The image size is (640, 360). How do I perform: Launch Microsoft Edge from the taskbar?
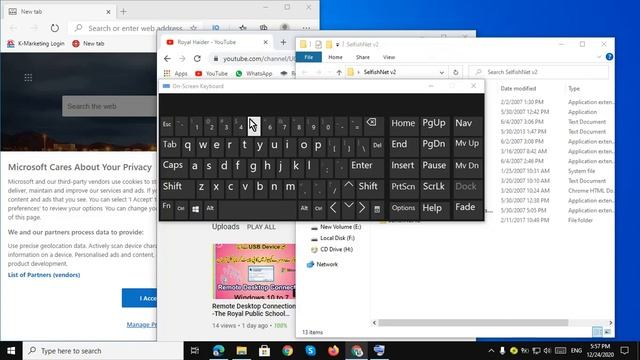pyautogui.click(x=218, y=351)
